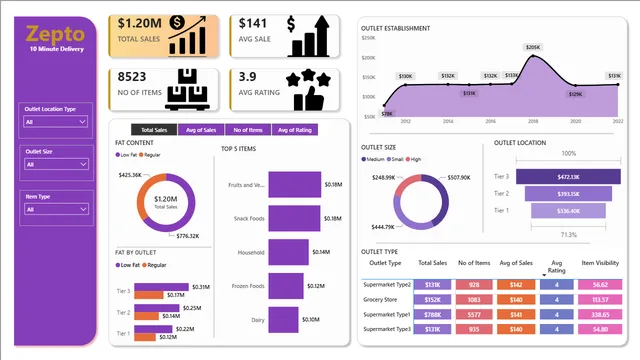Screen dimensions: 640x360
Task: Sort table by Item Visibility column header
Action: (600, 263)
